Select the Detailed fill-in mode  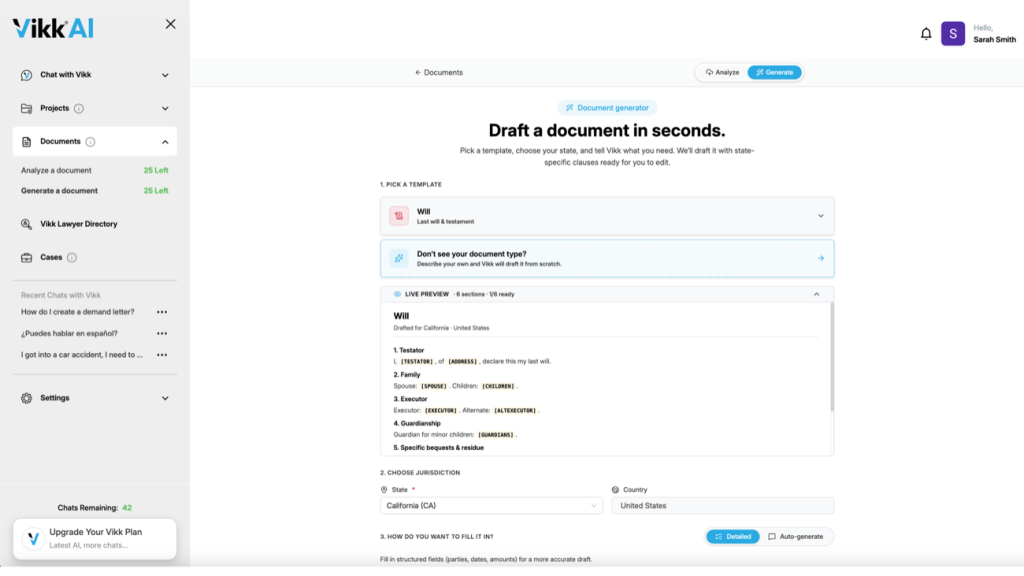[733, 537]
